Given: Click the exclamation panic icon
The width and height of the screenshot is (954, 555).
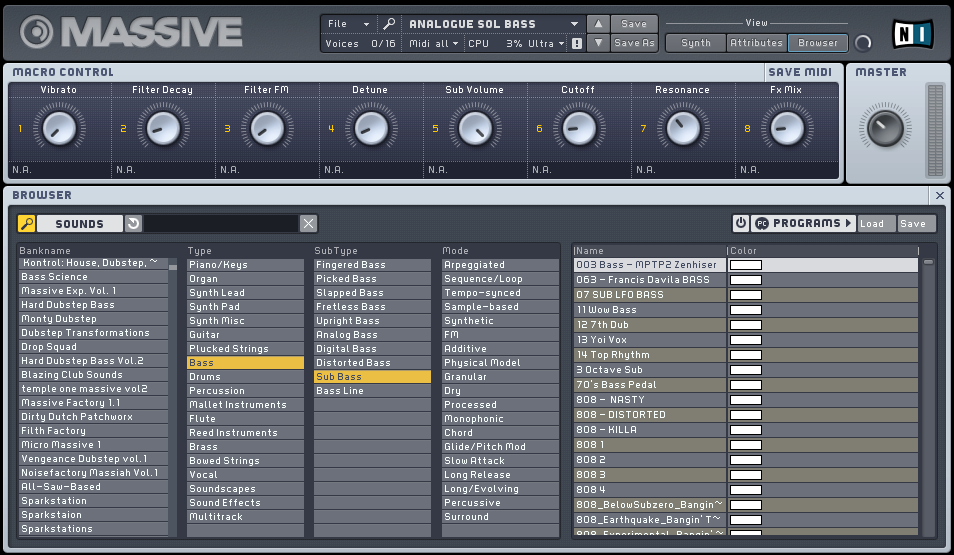Looking at the screenshot, I should point(576,44).
